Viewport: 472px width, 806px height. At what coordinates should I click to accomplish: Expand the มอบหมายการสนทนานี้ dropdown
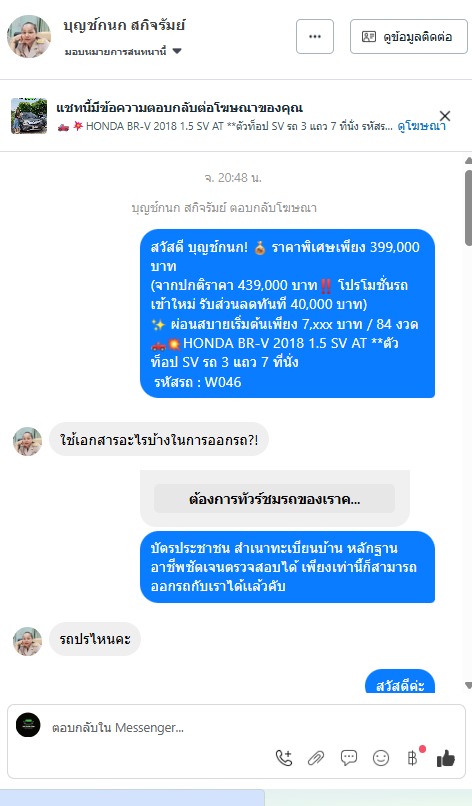click(123, 51)
